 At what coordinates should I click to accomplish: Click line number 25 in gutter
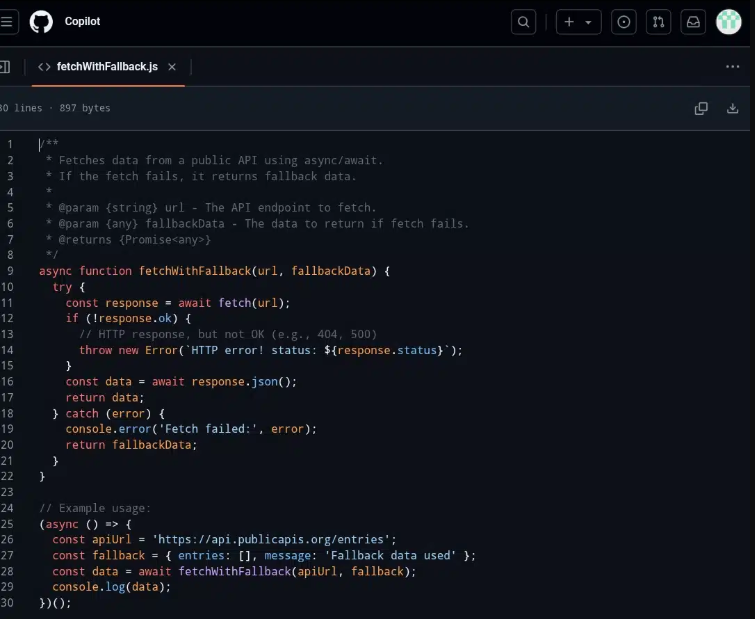point(8,523)
